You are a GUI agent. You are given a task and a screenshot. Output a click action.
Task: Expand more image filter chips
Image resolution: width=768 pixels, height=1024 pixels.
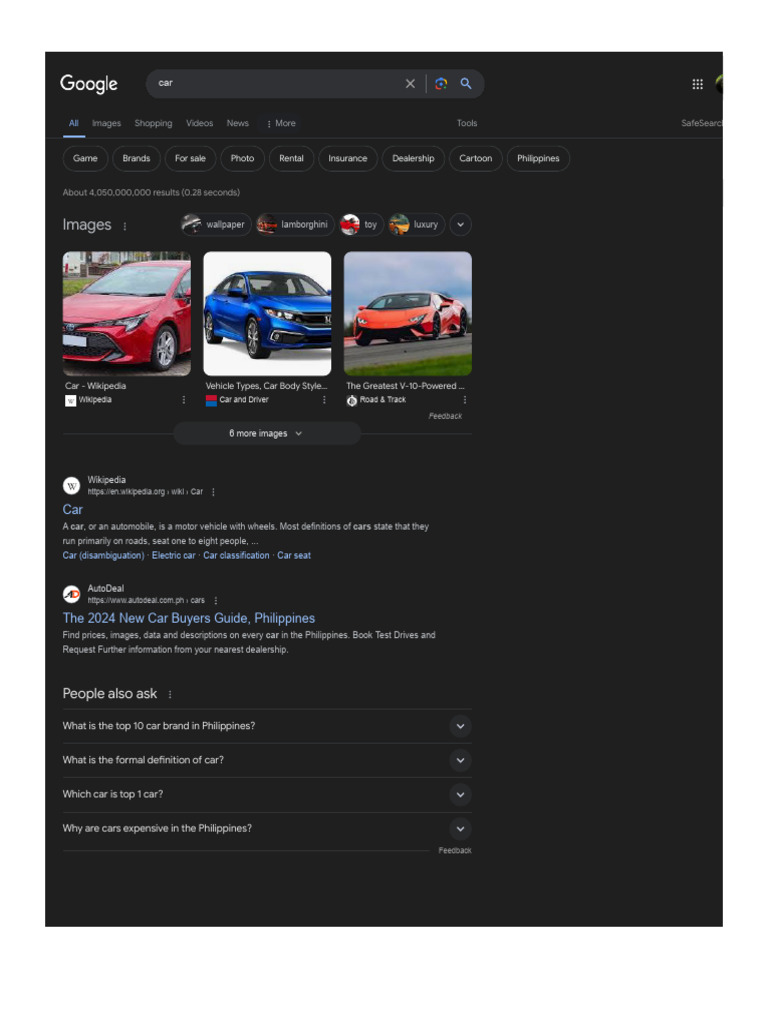460,225
